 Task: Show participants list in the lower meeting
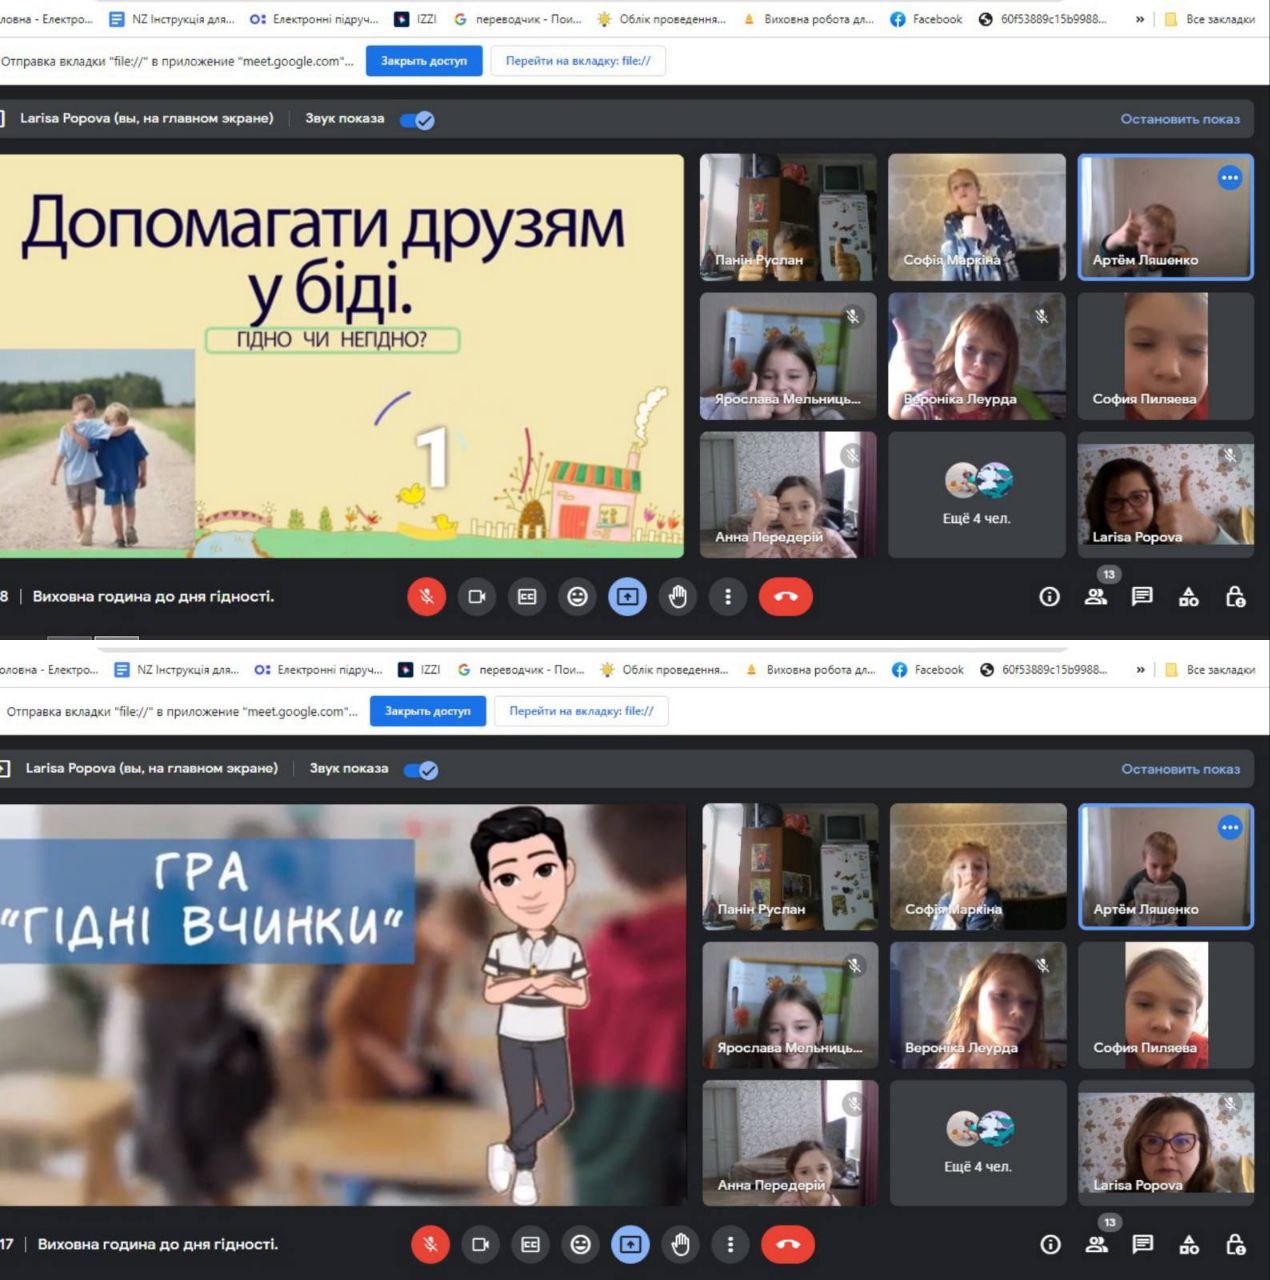pos(1097,1245)
